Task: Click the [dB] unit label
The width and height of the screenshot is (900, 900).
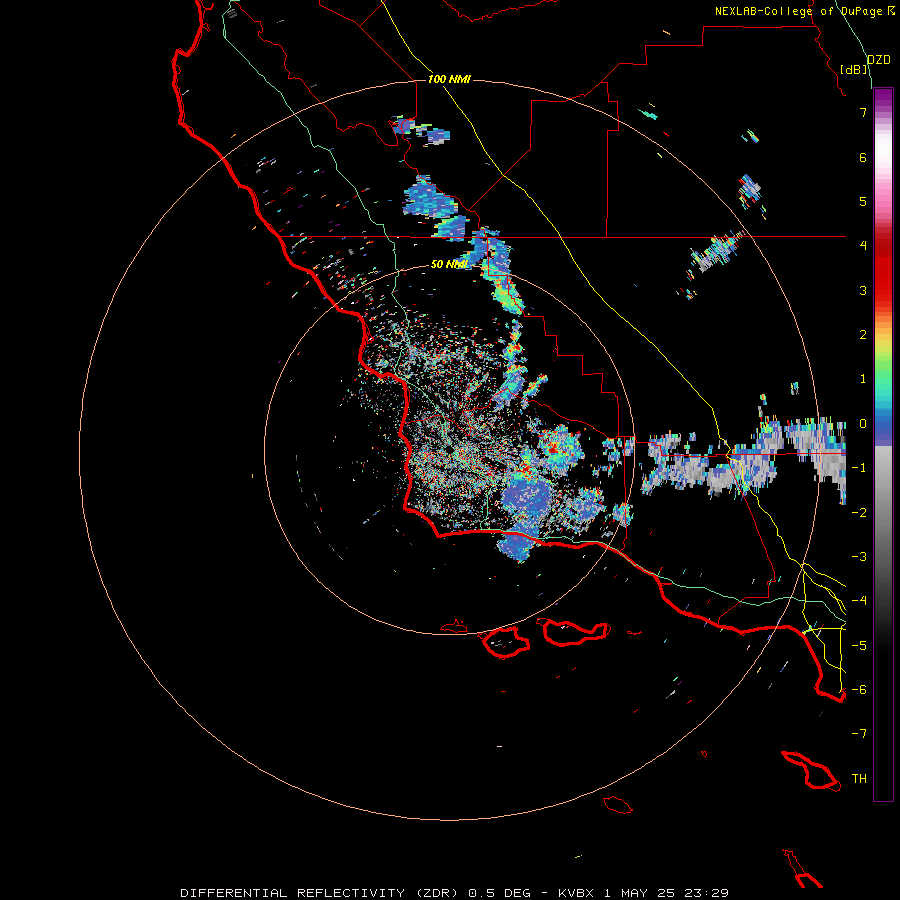Action: [854, 69]
